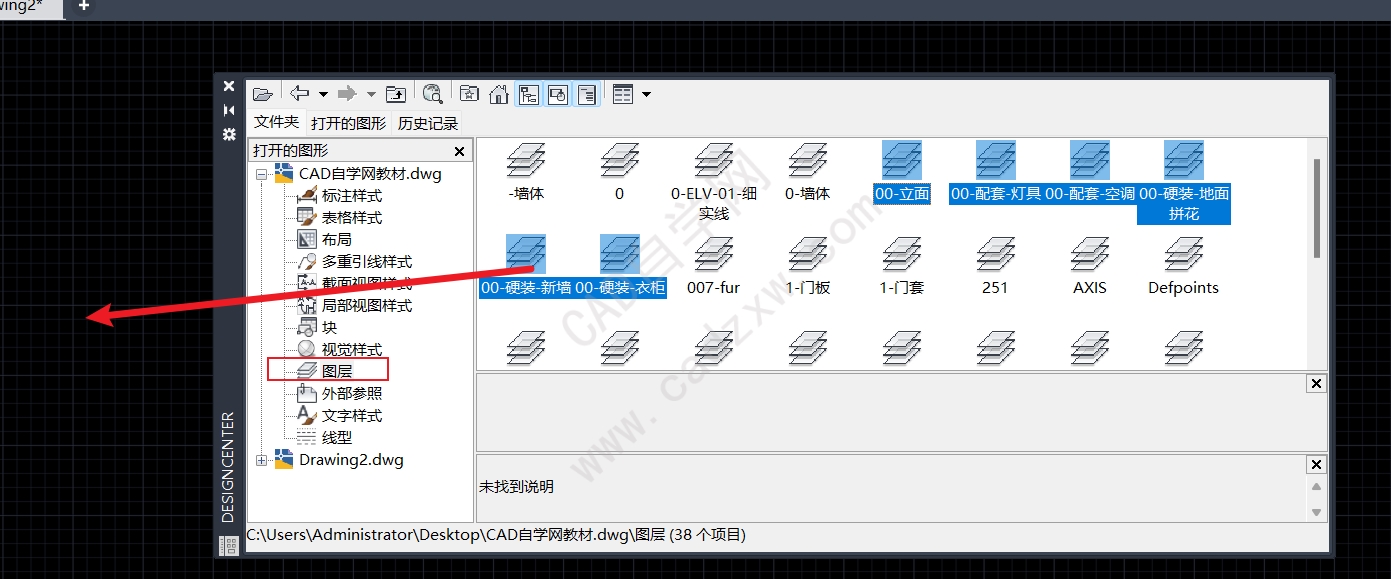
Task: Toggle the Tree View button
Action: coord(528,94)
